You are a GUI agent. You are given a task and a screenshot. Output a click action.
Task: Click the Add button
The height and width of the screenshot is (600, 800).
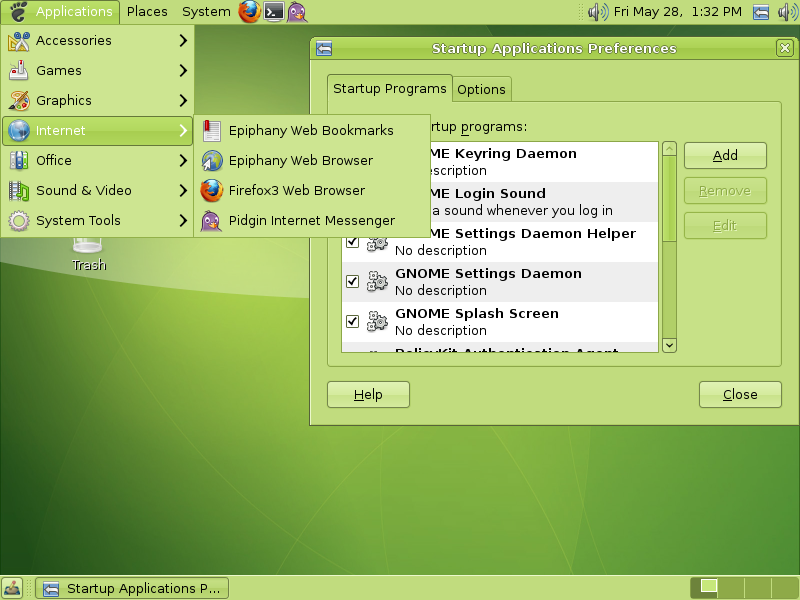coord(725,155)
